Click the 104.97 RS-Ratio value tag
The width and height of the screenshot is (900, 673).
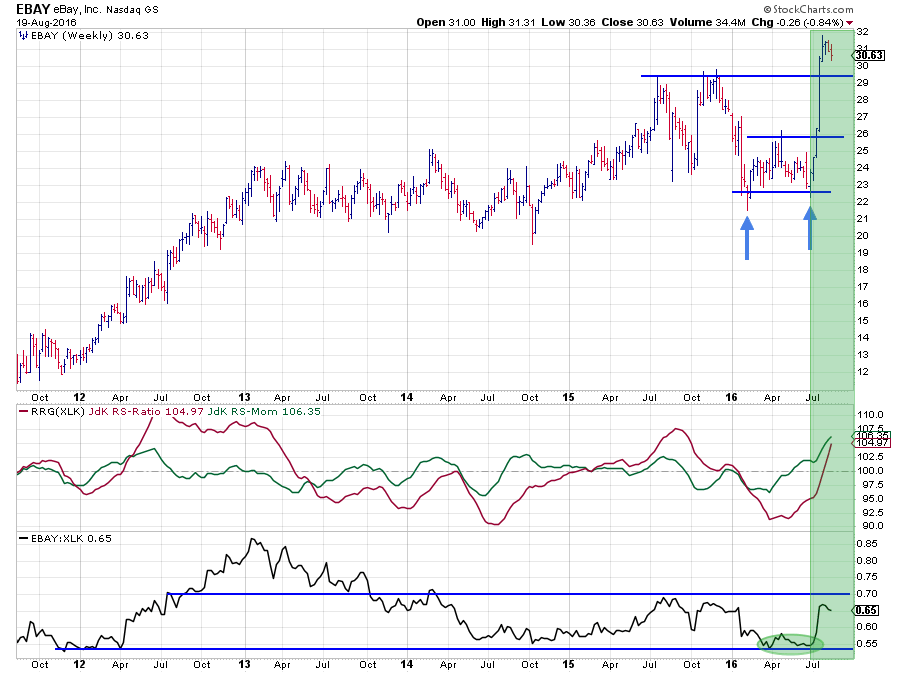(x=871, y=443)
